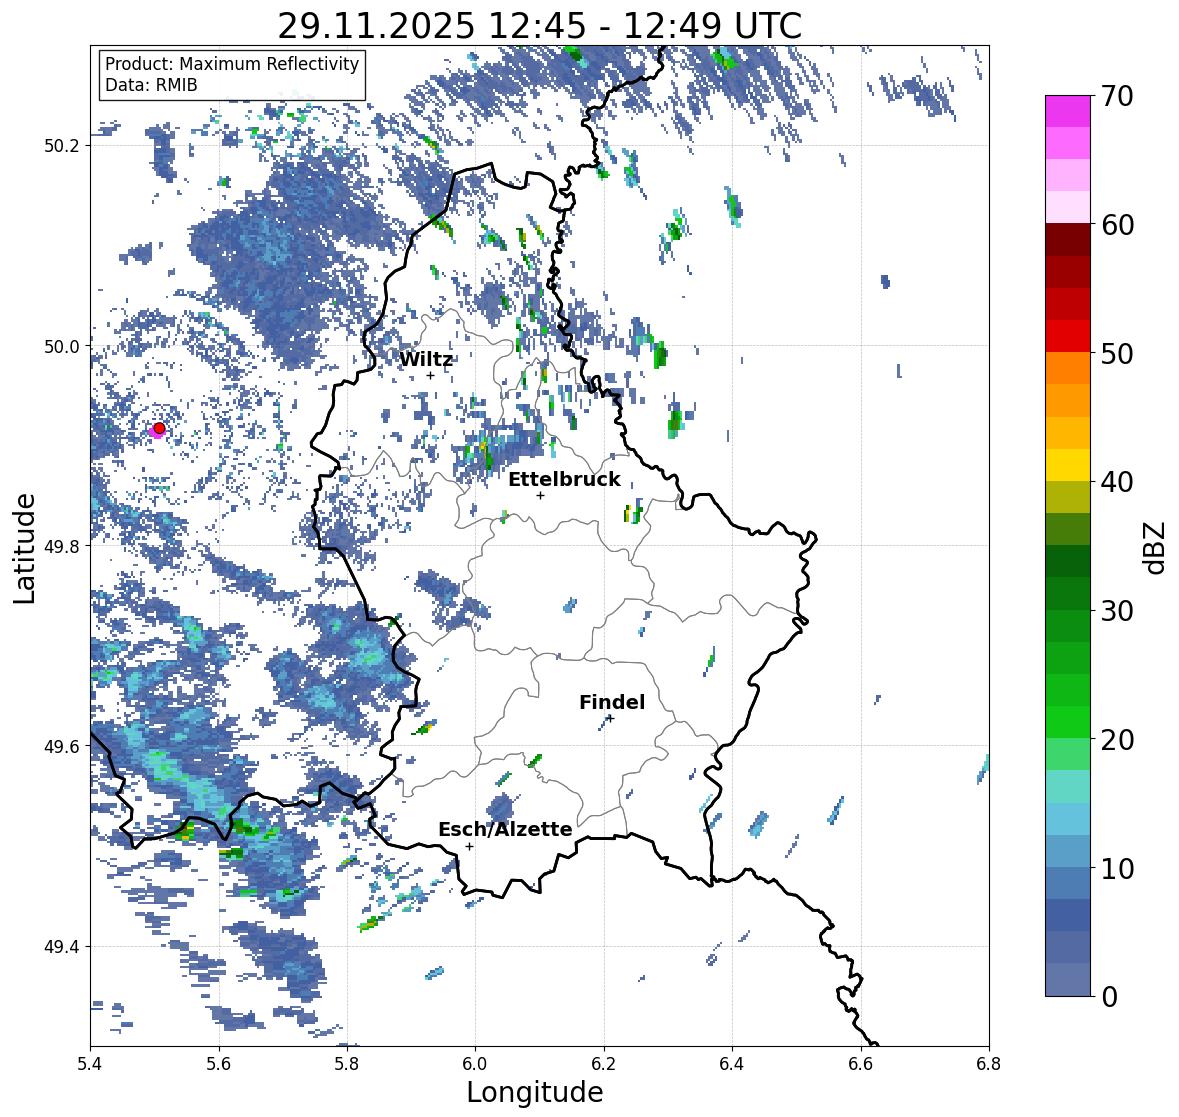Click the red dot radar marker

159,428
